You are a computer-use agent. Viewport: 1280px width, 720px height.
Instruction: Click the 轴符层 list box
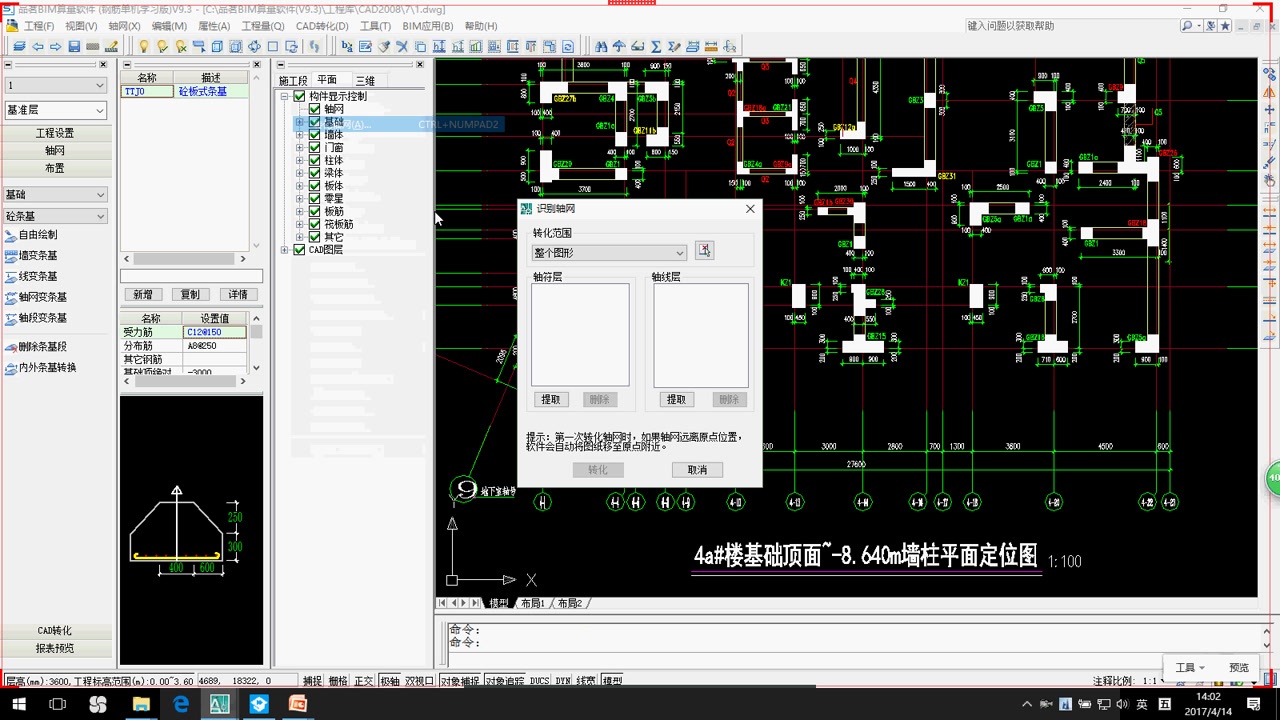pos(580,334)
